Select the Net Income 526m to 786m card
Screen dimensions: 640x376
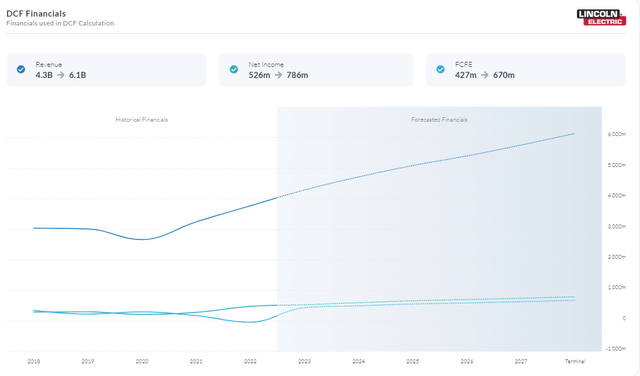click(x=316, y=69)
